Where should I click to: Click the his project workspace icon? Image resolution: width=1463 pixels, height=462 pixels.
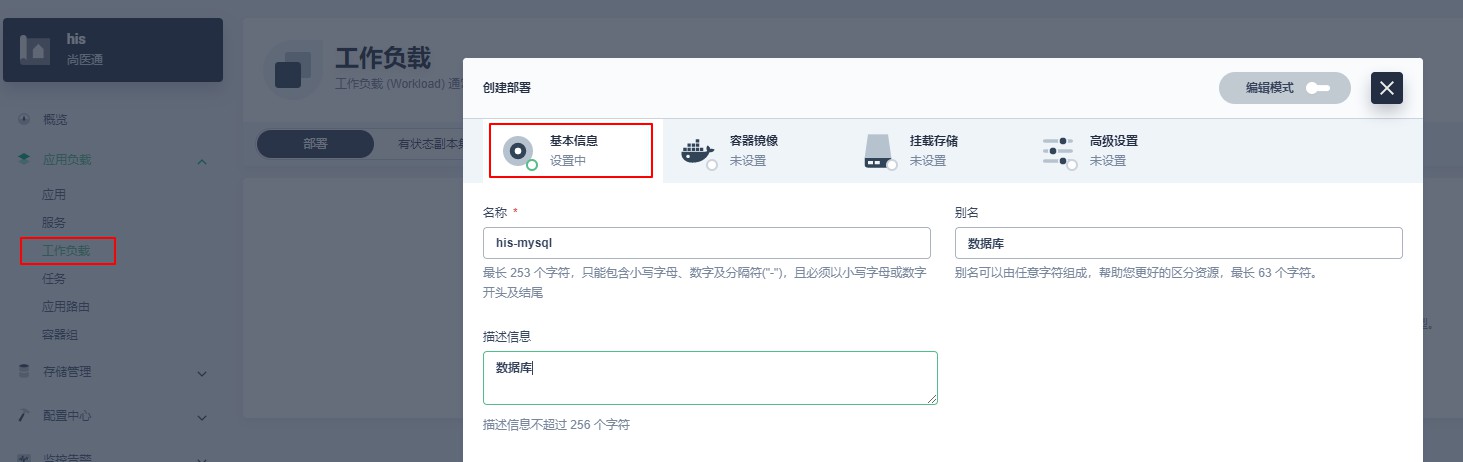pos(34,49)
